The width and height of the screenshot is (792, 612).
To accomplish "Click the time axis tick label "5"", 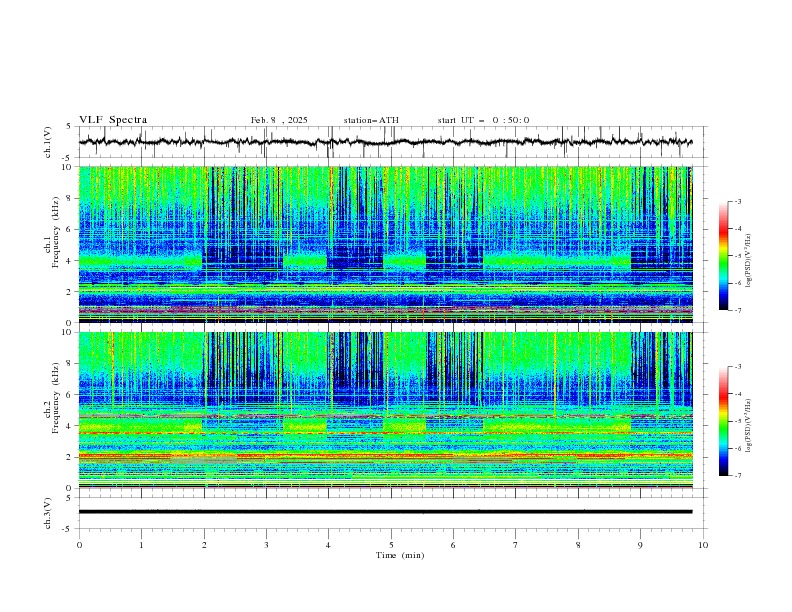I will click(391, 545).
